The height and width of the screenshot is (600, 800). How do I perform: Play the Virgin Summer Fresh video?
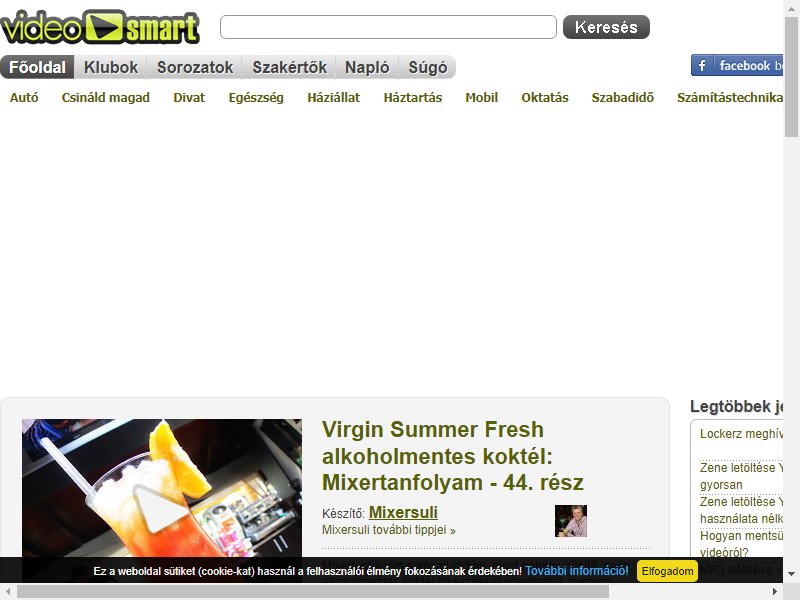pos(161,509)
